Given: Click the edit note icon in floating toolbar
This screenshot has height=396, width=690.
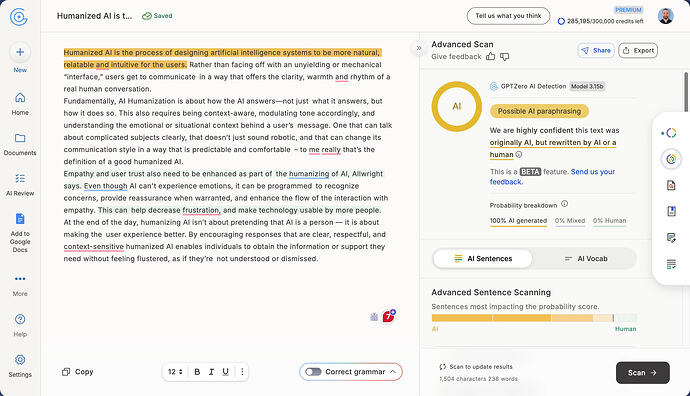Looking at the screenshot, I should pos(671,238).
